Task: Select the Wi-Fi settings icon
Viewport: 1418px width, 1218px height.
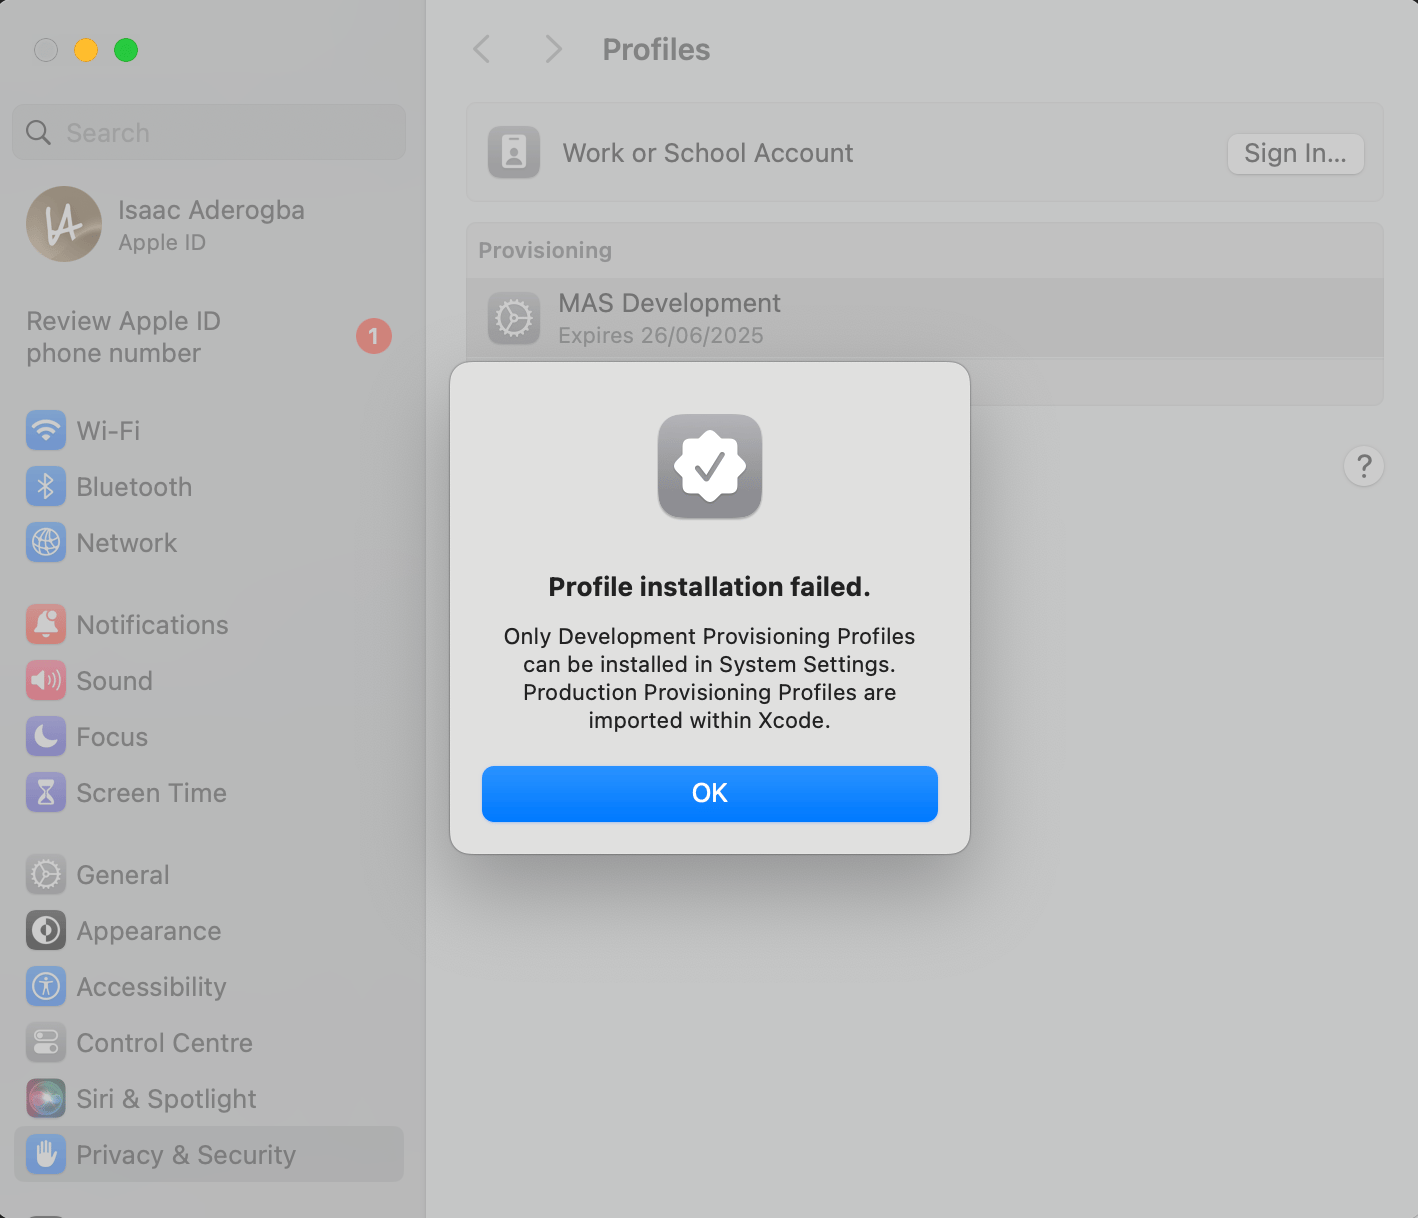Action: 45,430
